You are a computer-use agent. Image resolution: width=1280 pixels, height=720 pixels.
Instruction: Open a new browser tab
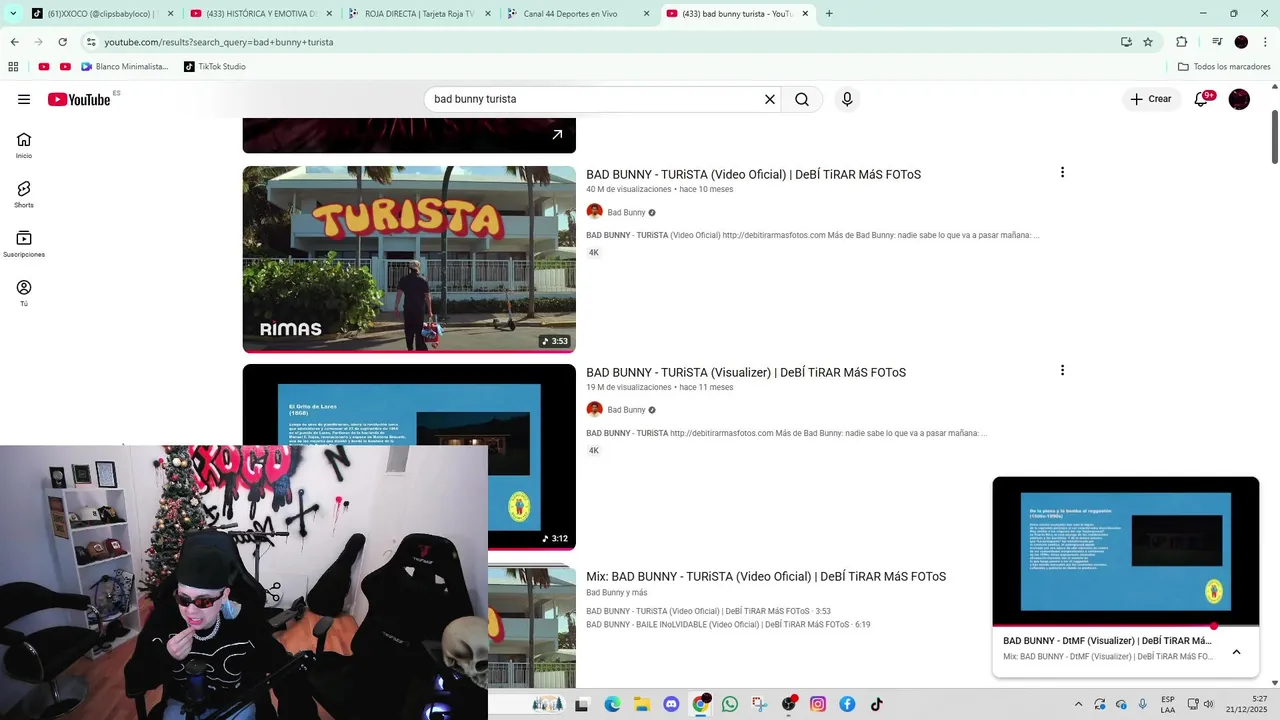coord(829,14)
